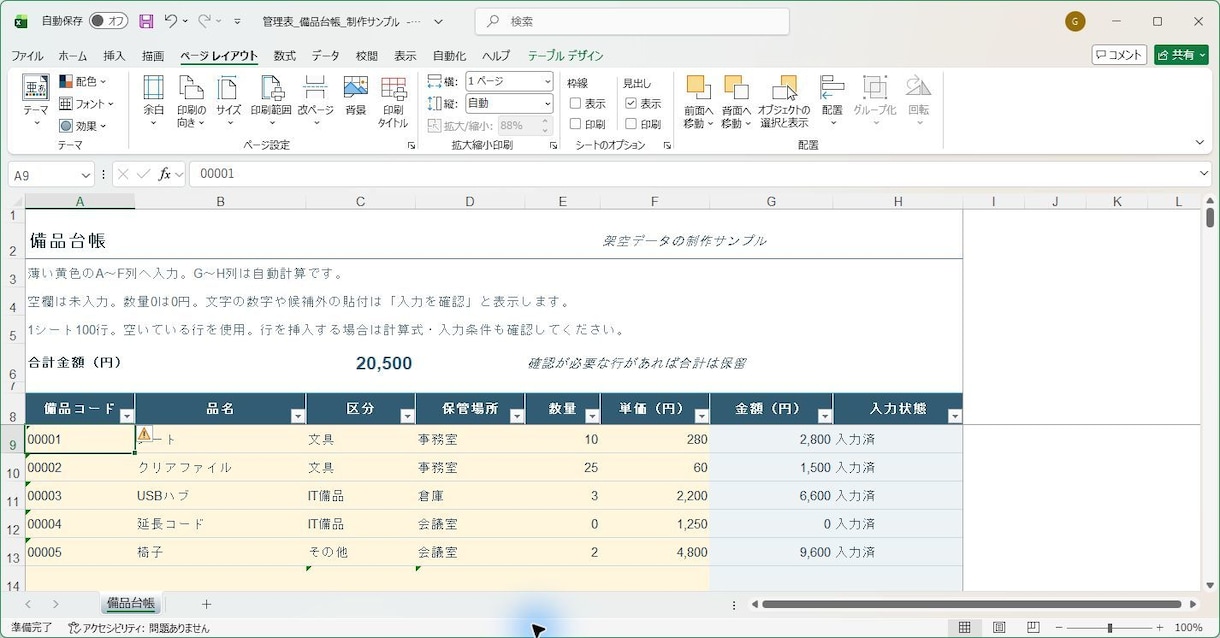Open the 印刷範囲 print area menu

pyautogui.click(x=271, y=101)
